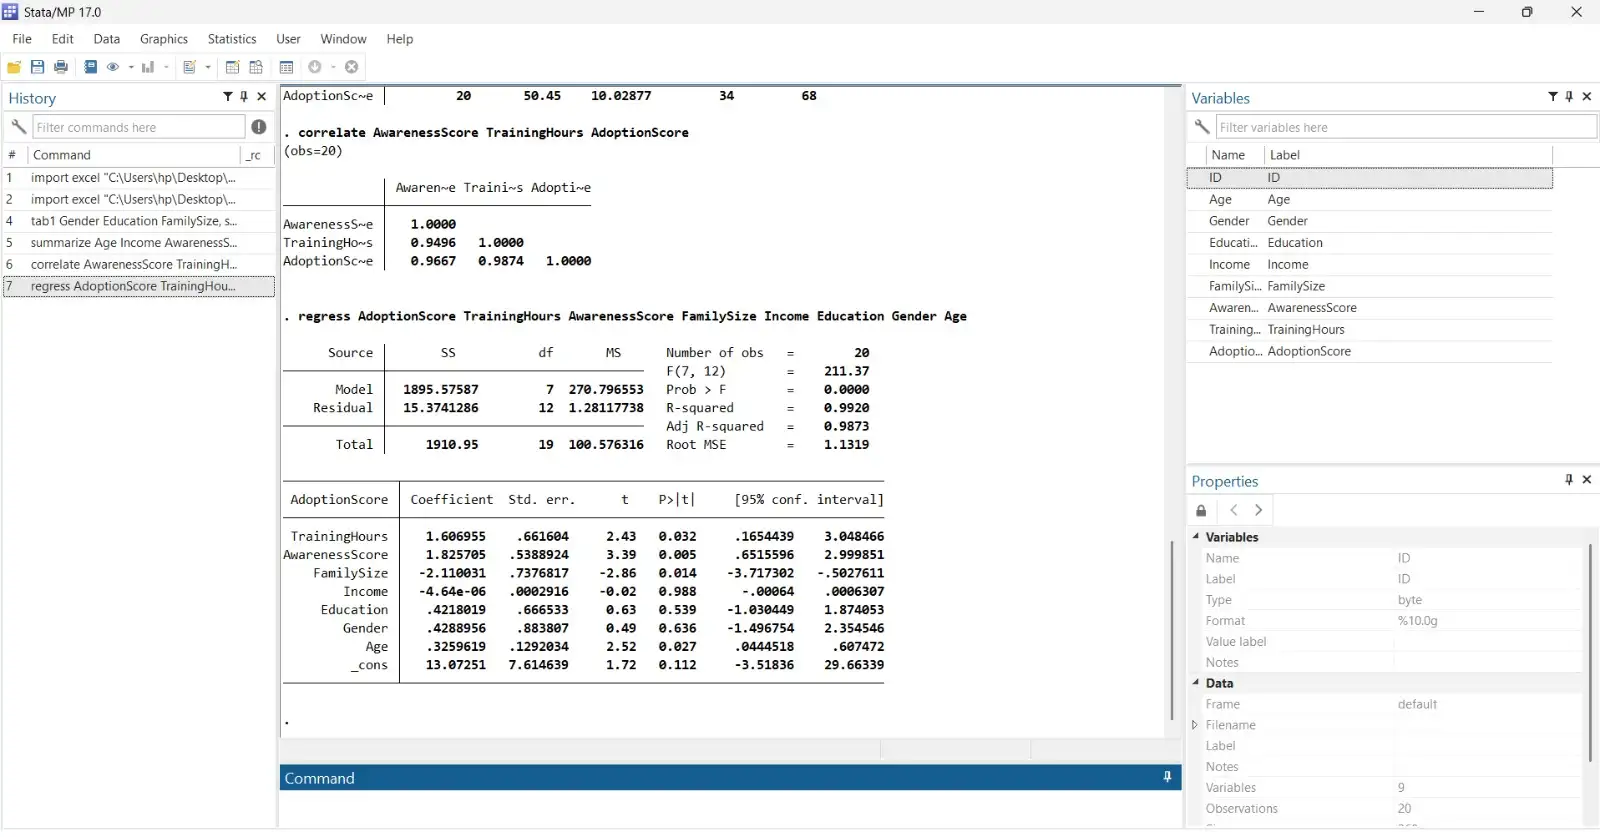Open the Data Editor (Edit) icon

232,67
